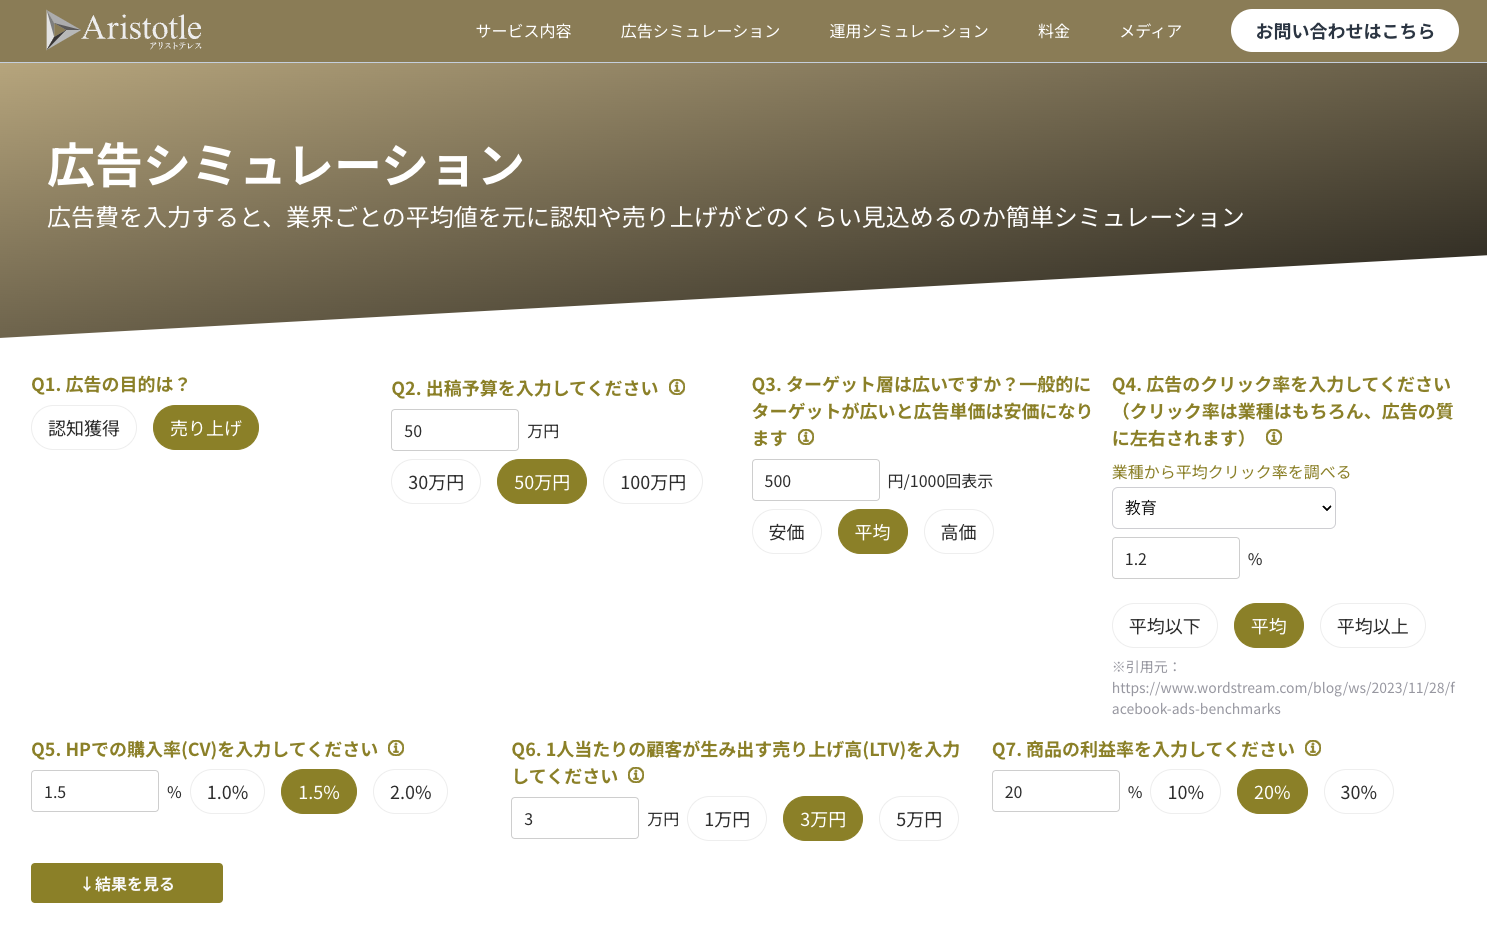Choose 1.5% purchase rate
The width and height of the screenshot is (1487, 942).
tap(319, 792)
